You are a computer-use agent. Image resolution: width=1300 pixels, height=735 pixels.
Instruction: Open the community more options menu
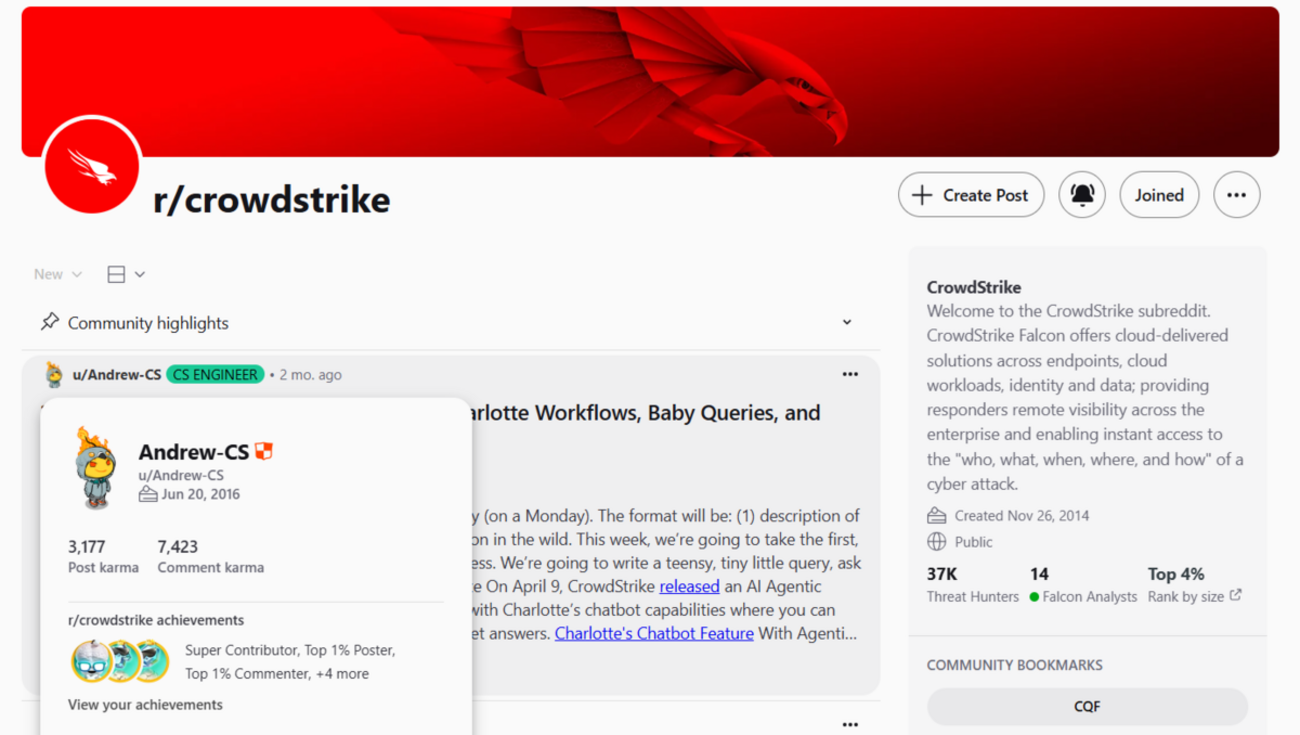pyautogui.click(x=1237, y=195)
